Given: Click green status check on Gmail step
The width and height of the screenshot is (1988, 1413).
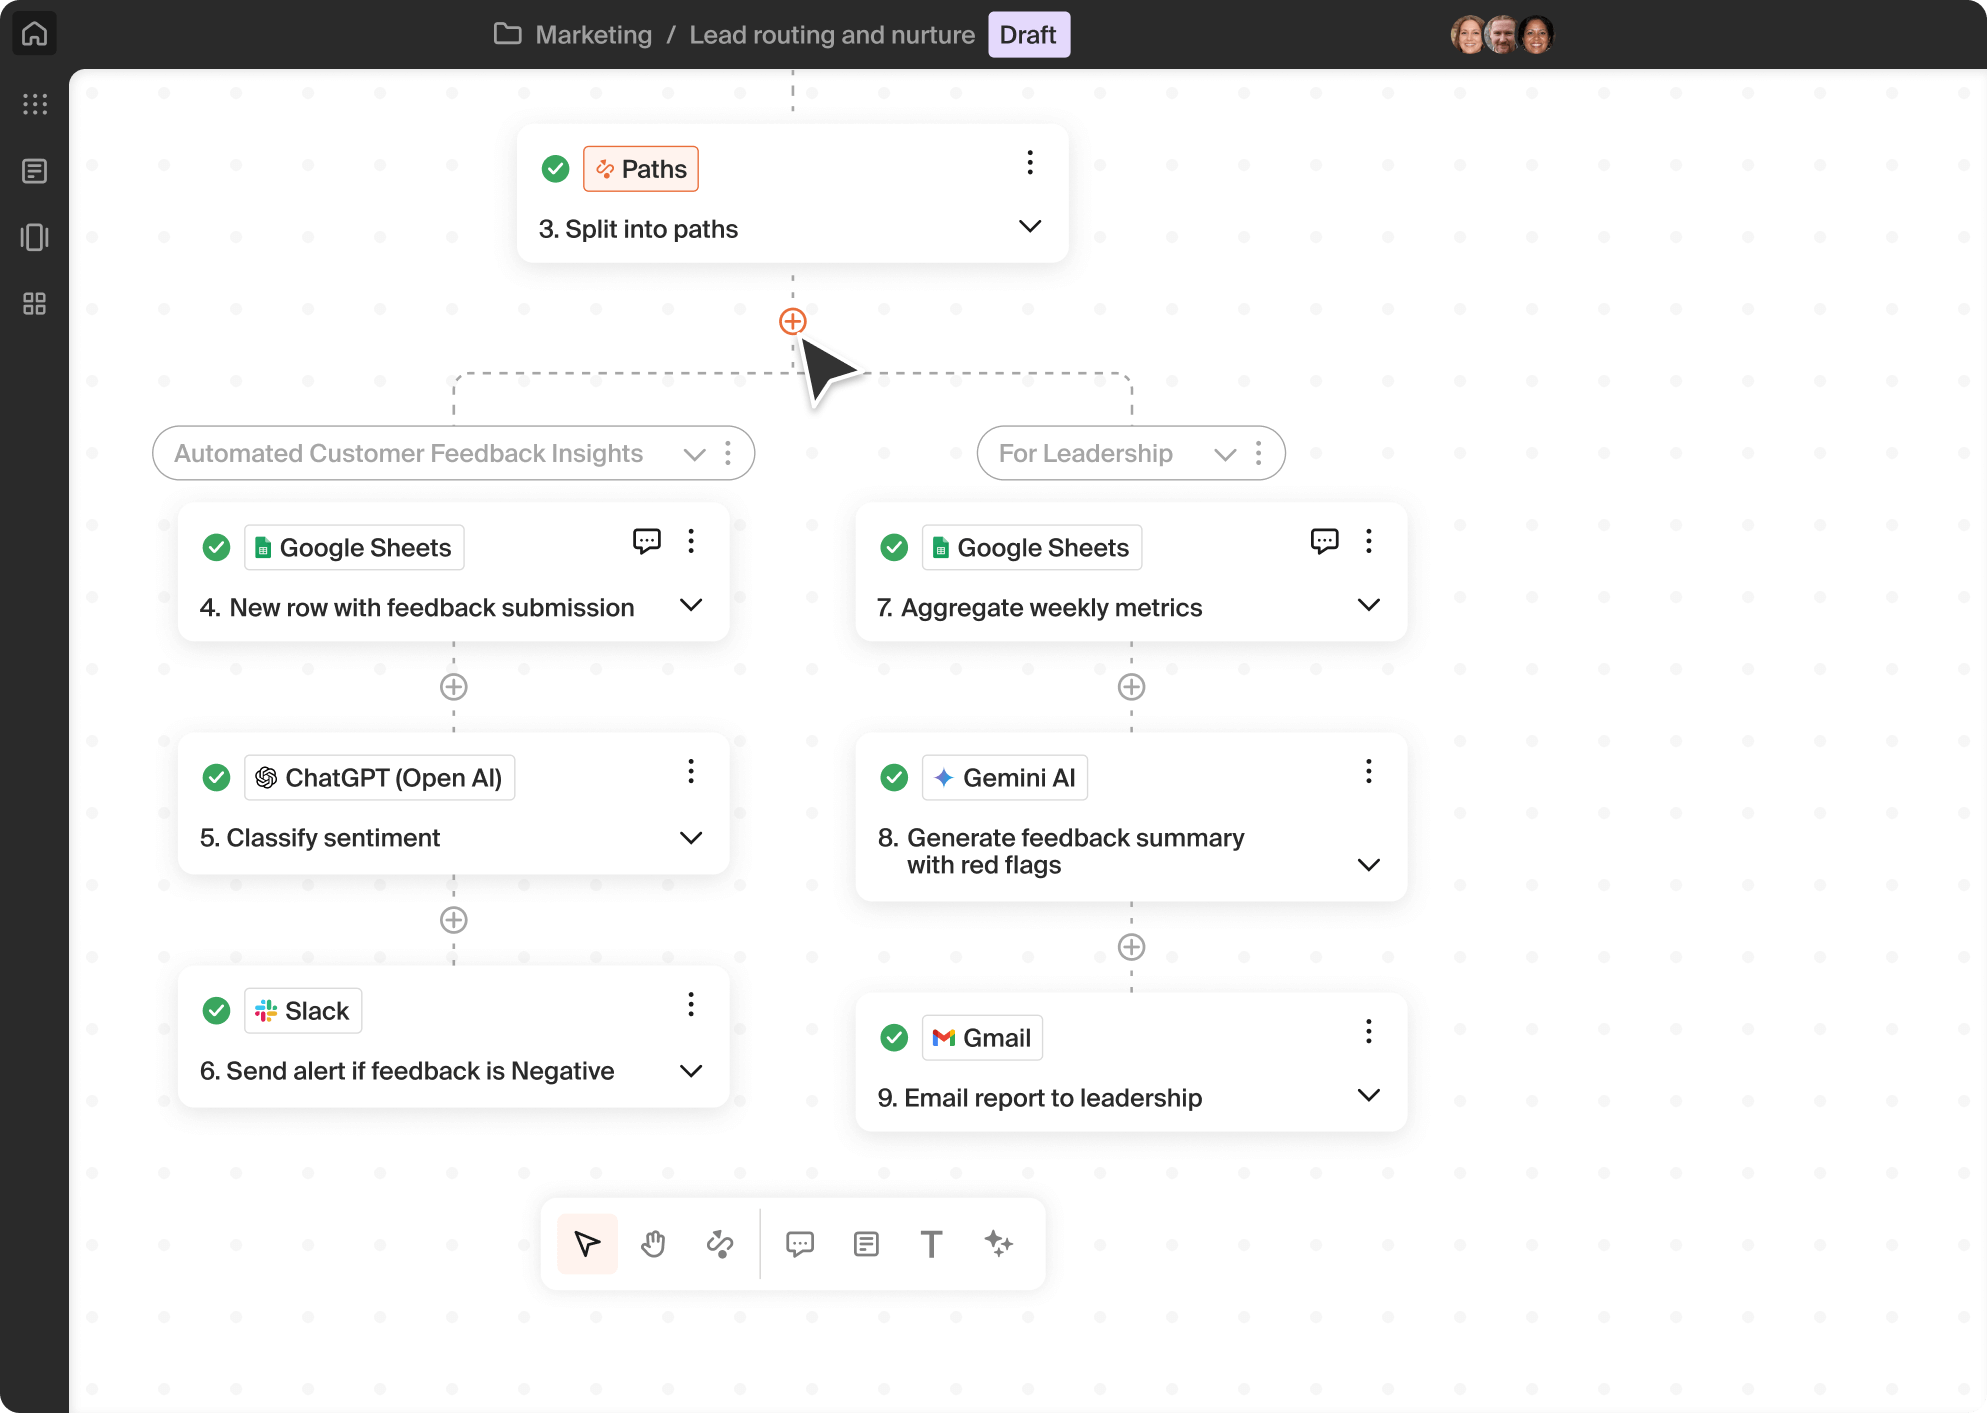Looking at the screenshot, I should [894, 1038].
